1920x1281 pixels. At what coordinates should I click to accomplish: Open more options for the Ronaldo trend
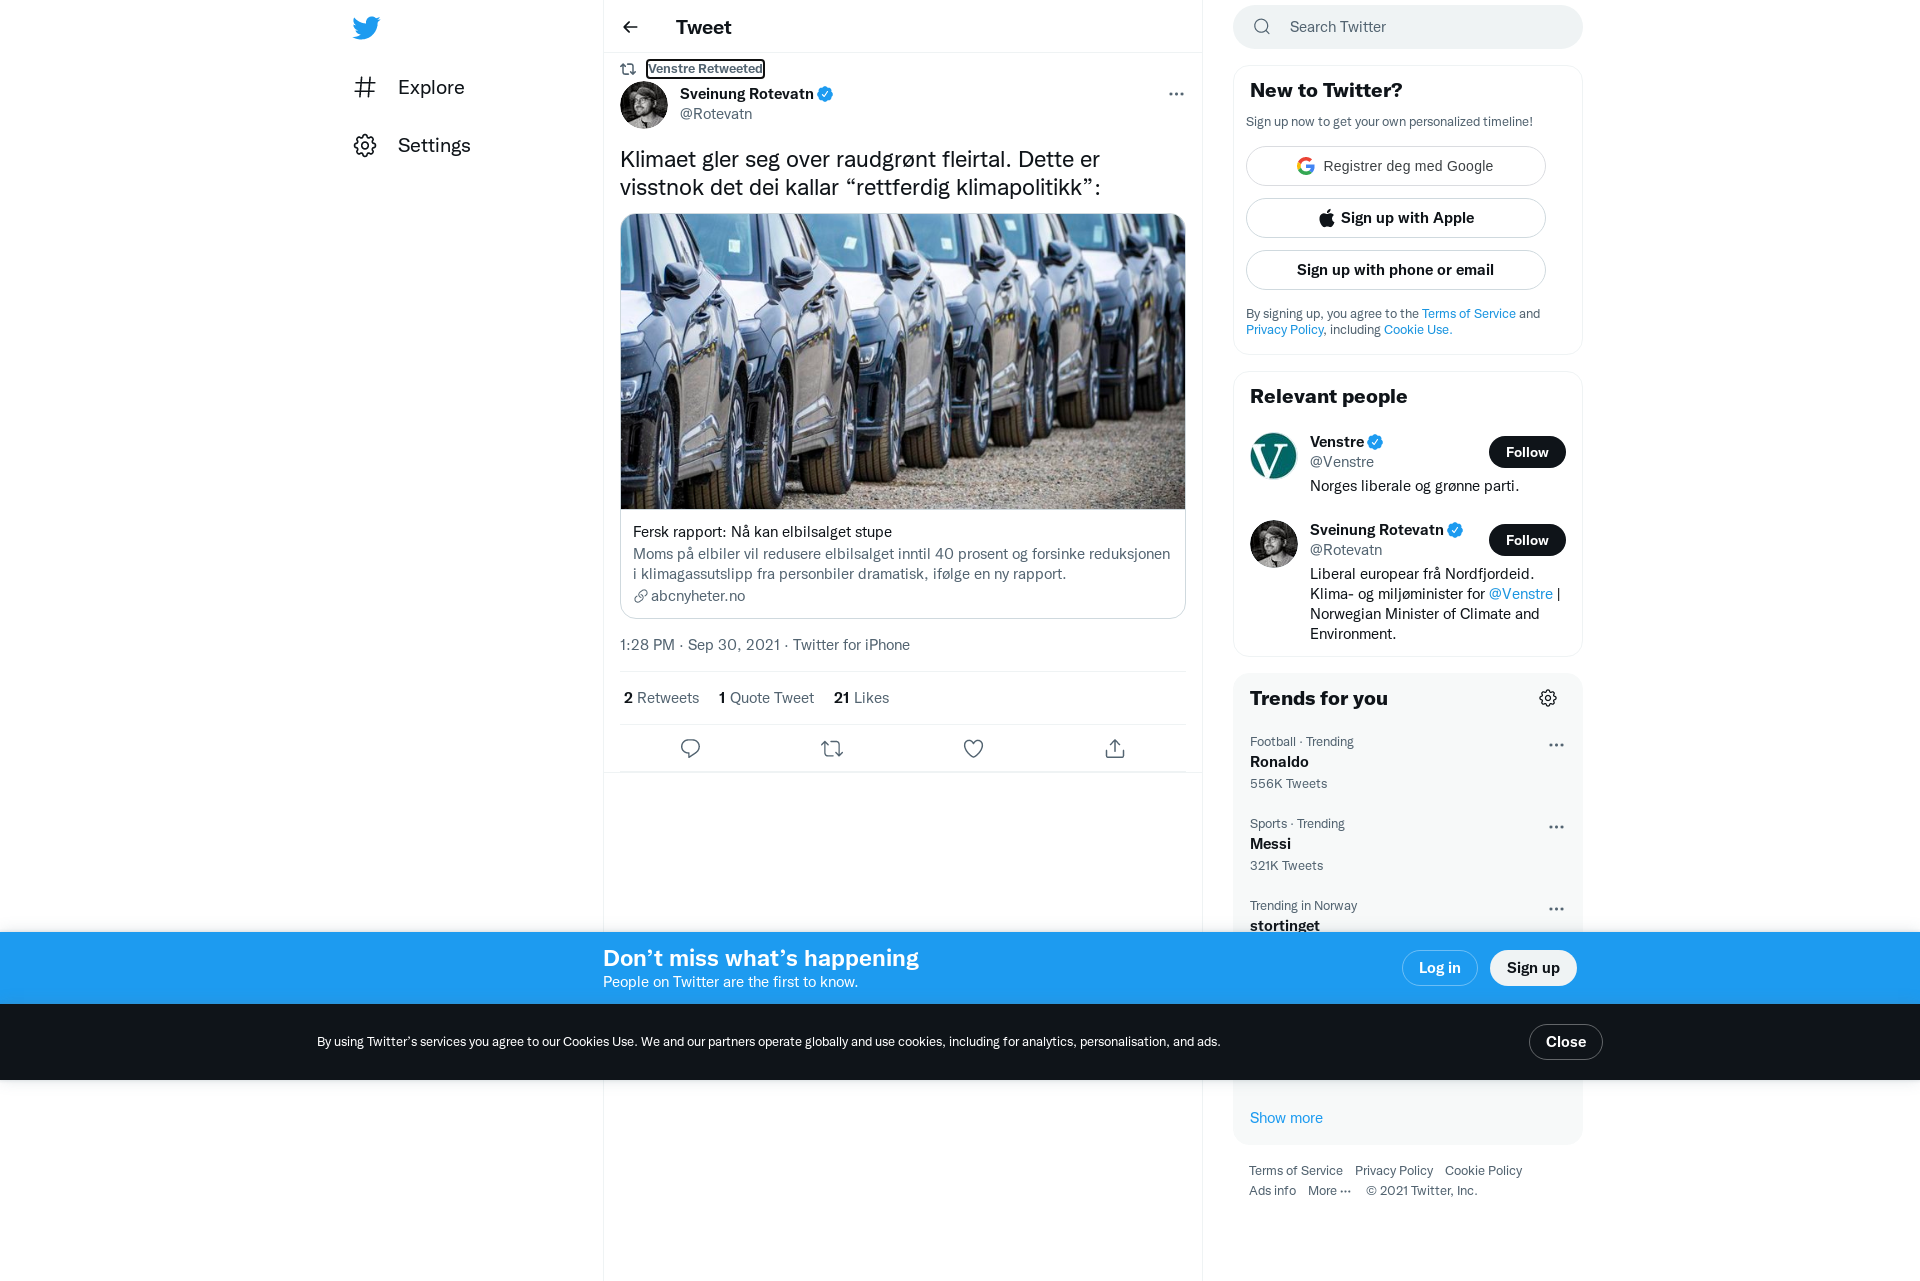click(x=1556, y=745)
